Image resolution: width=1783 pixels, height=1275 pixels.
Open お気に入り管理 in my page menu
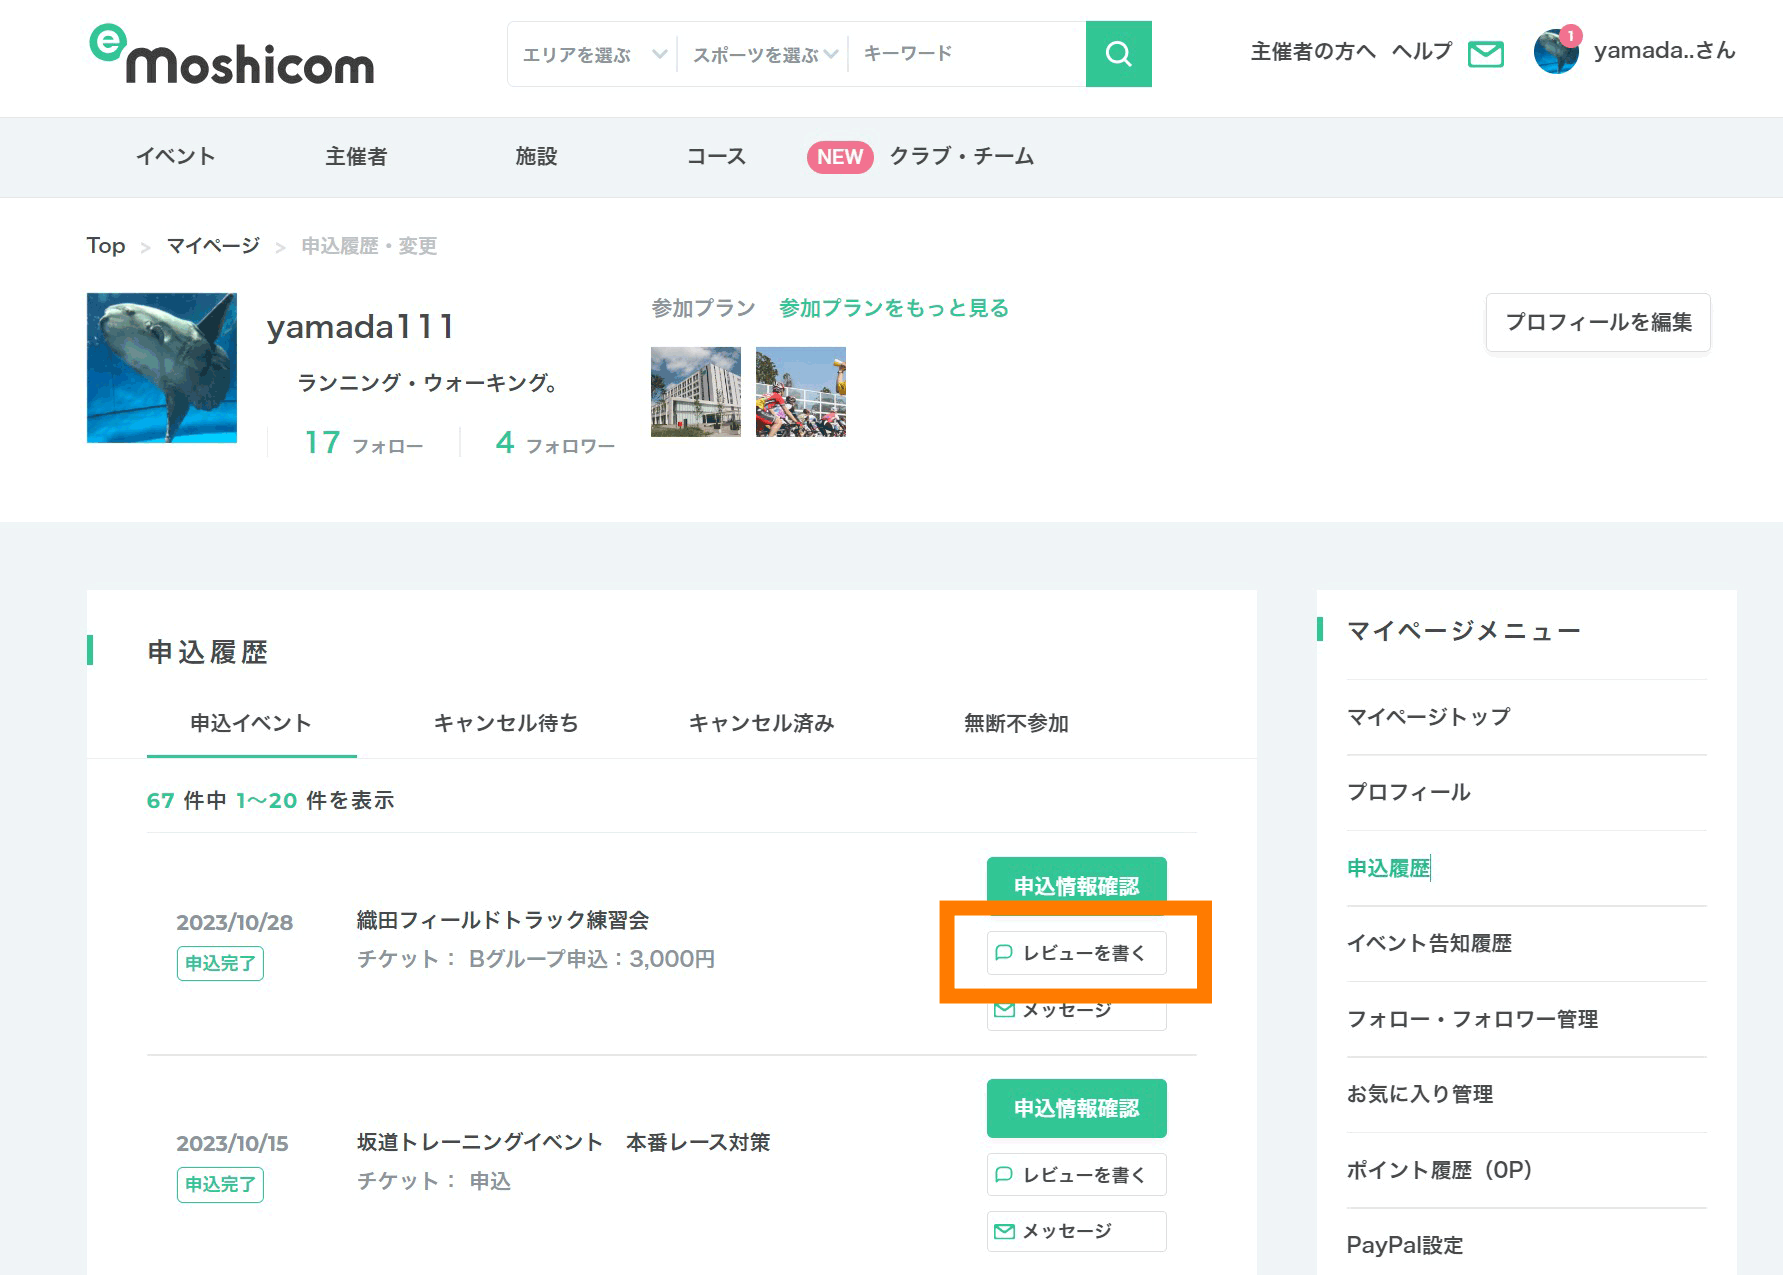coord(1419,1094)
